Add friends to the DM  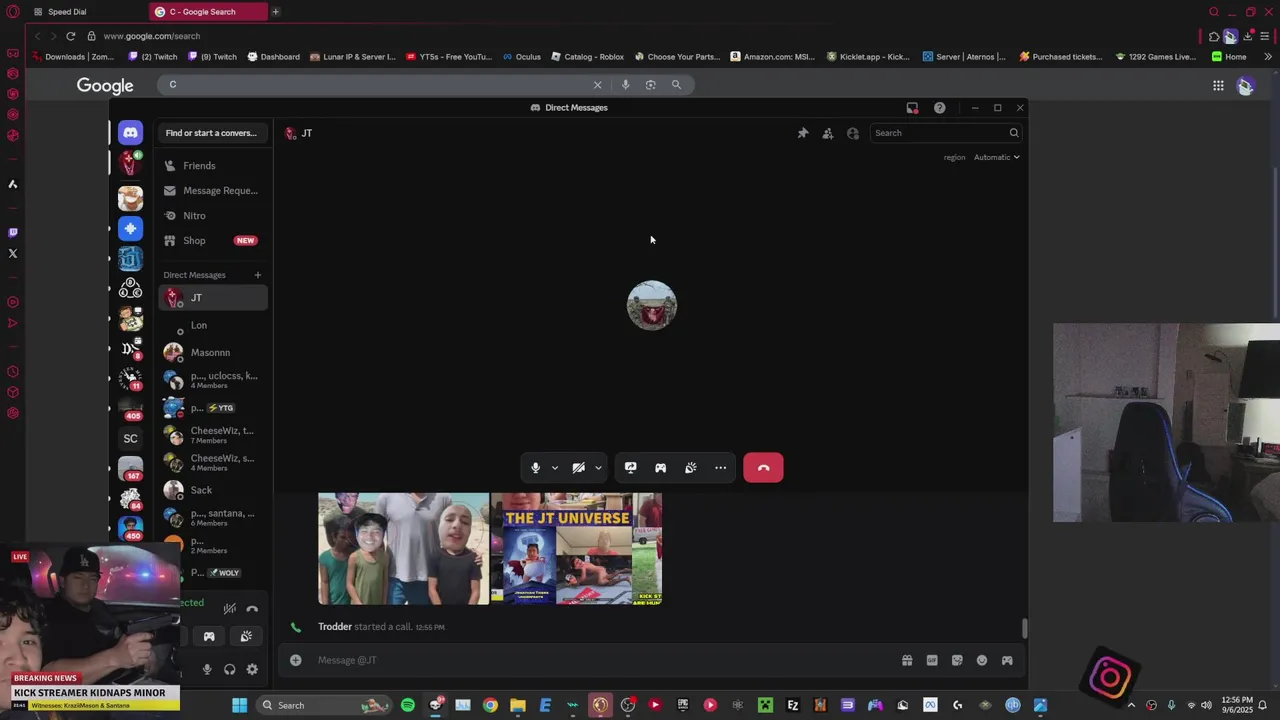[x=828, y=133]
